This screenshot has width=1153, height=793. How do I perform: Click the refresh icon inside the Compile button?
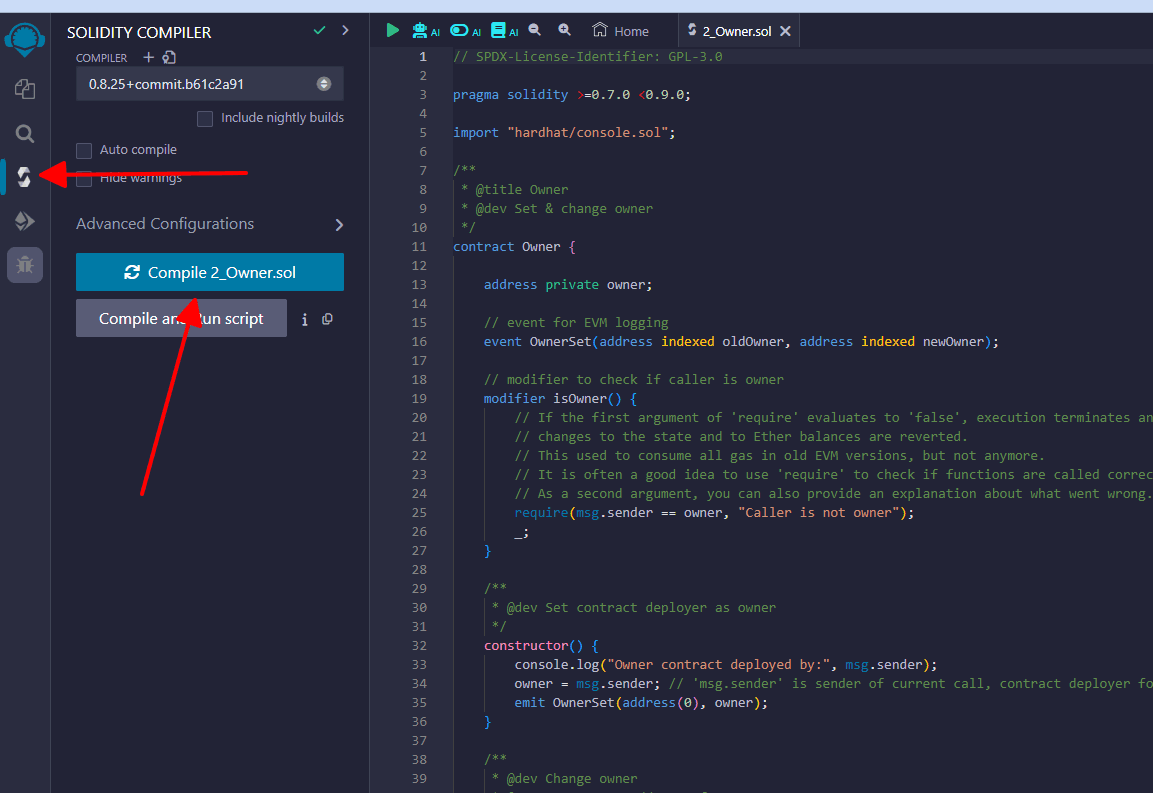[x=132, y=272]
